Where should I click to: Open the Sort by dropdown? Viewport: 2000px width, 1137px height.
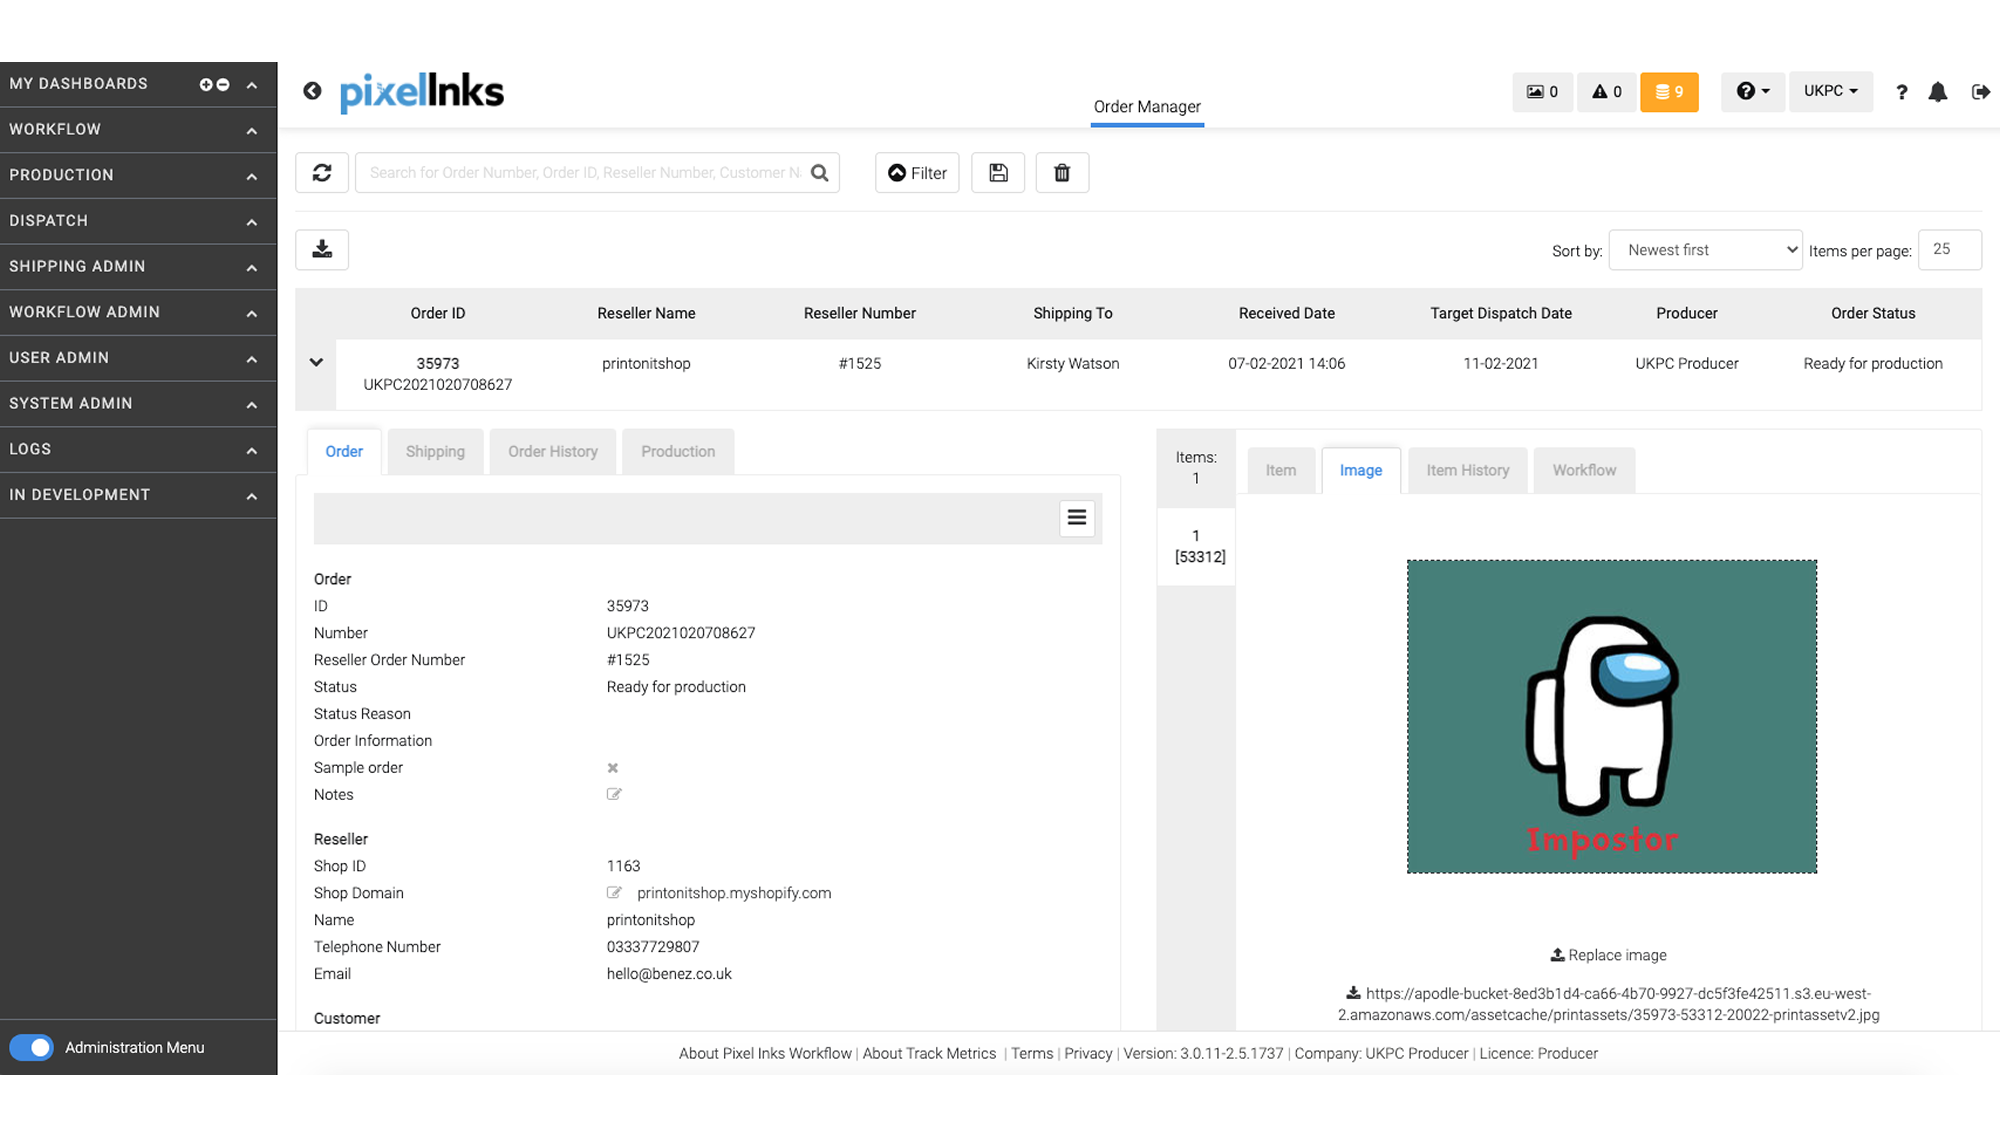coord(1705,250)
